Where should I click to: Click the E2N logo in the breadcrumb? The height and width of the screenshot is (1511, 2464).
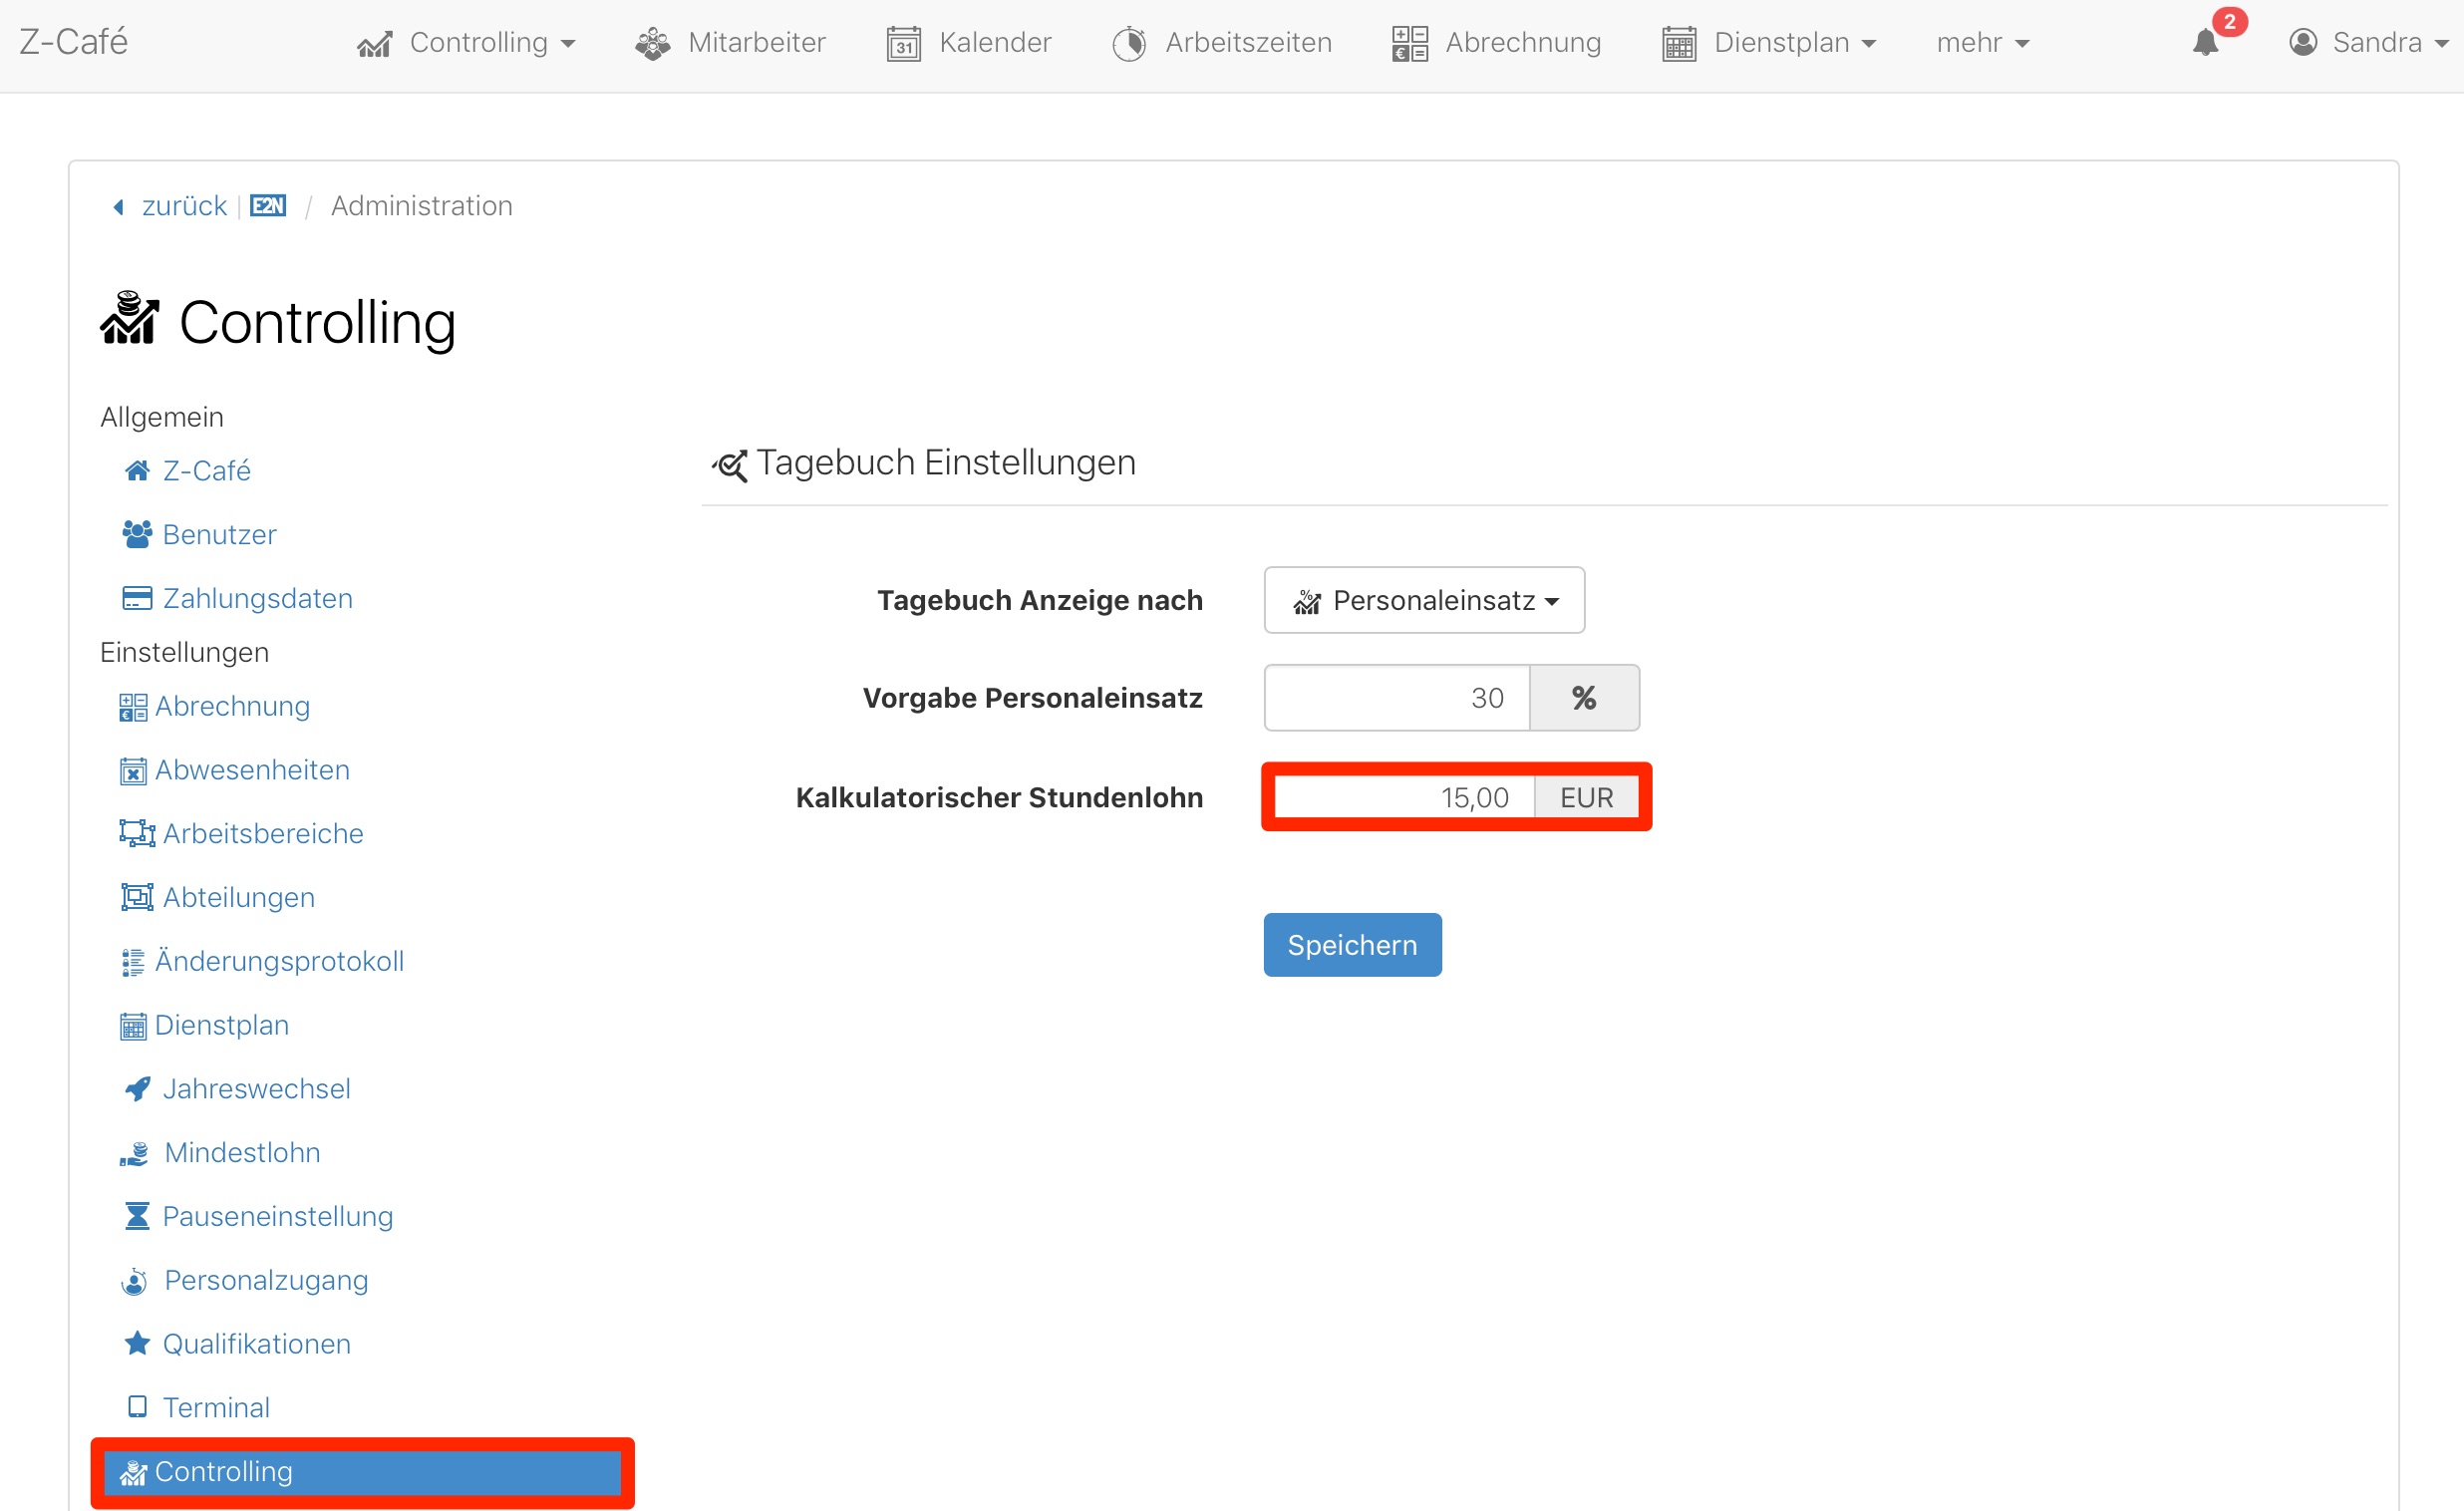268,206
